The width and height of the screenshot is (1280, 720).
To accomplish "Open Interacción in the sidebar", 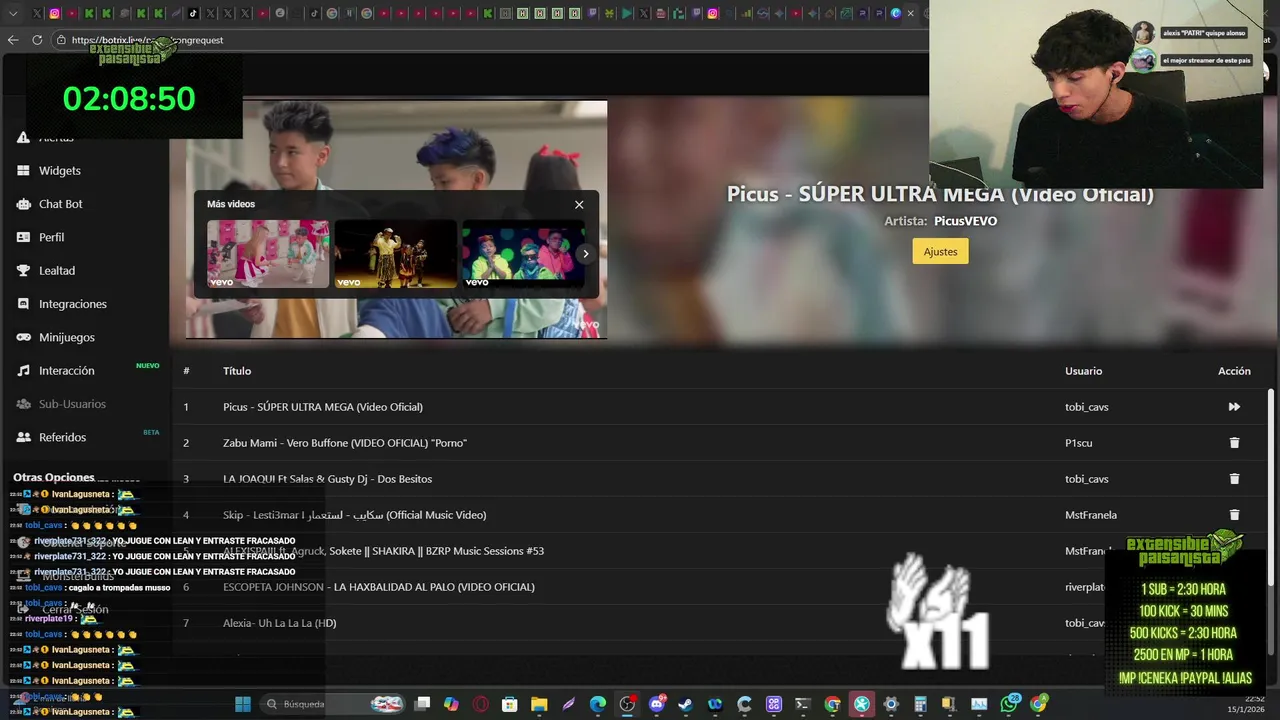I will click(x=66, y=371).
